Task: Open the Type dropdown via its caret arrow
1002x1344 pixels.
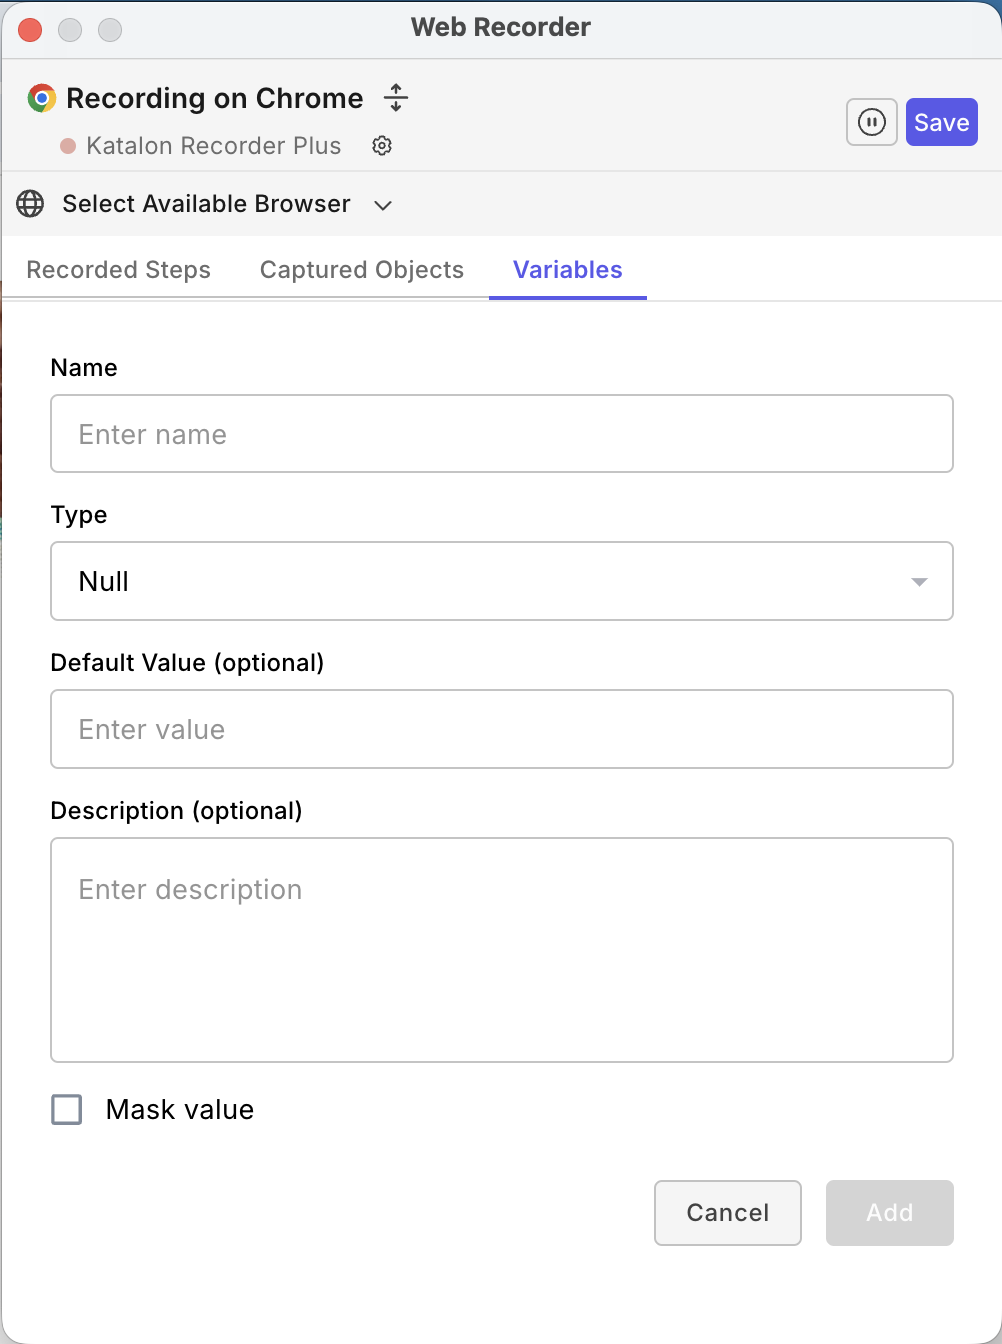Action: [x=918, y=581]
